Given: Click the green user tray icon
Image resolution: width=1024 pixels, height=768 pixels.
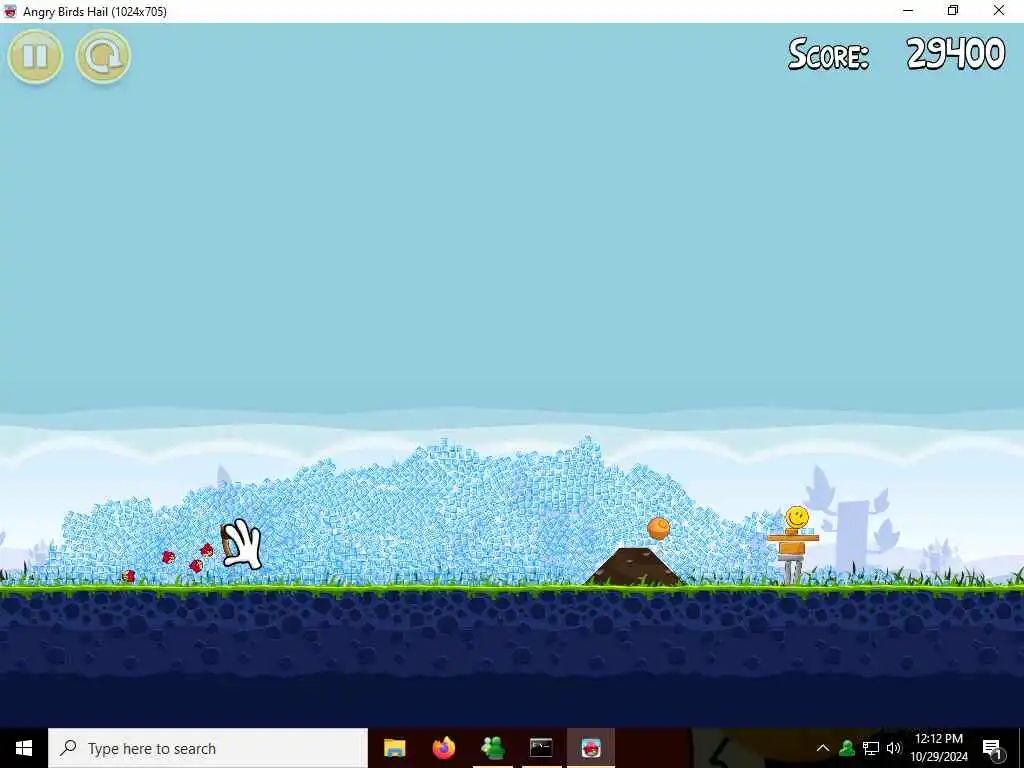Looking at the screenshot, I should pos(847,748).
